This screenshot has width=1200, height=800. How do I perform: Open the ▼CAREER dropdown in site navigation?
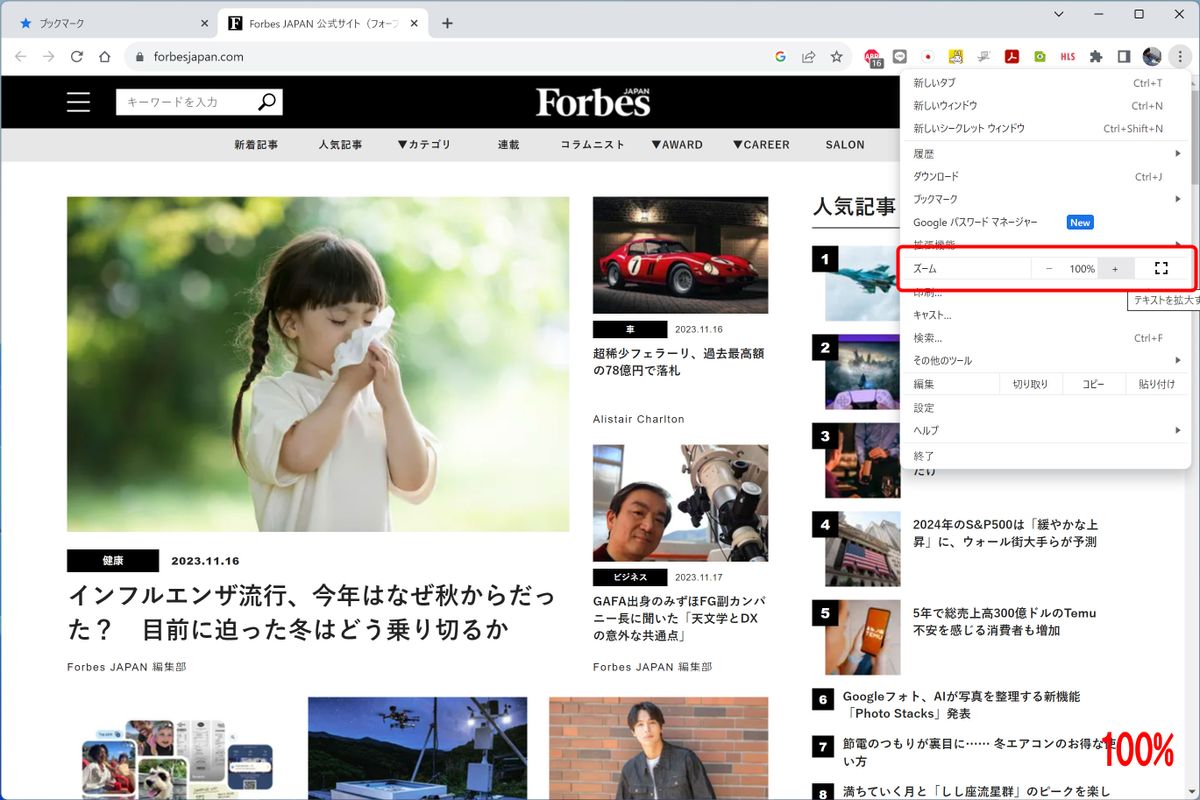761,145
